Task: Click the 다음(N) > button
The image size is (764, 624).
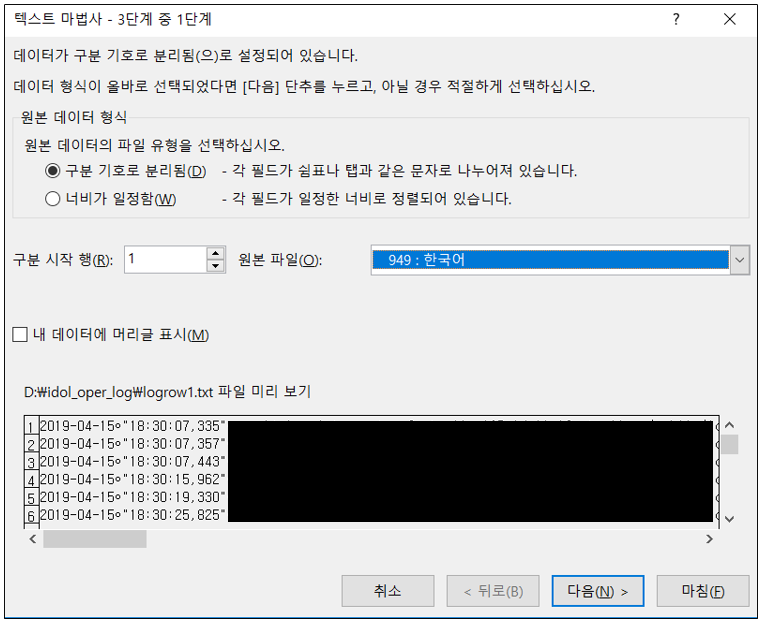Action: tap(598, 591)
